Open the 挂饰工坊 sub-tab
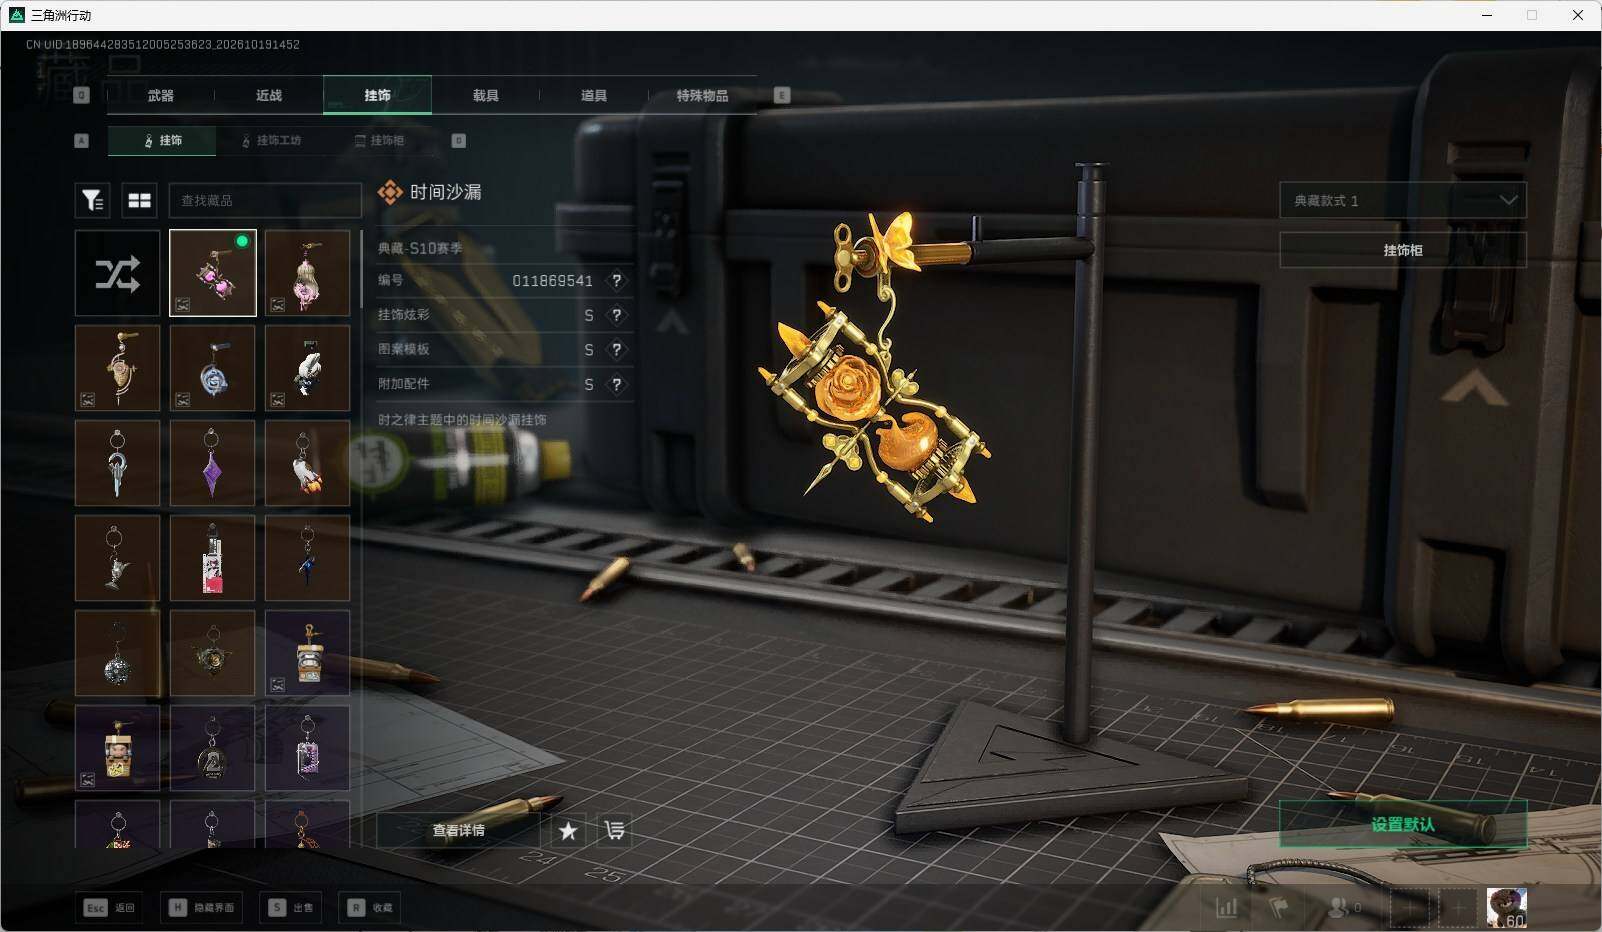Viewport: 1602px width, 932px height. coord(271,141)
